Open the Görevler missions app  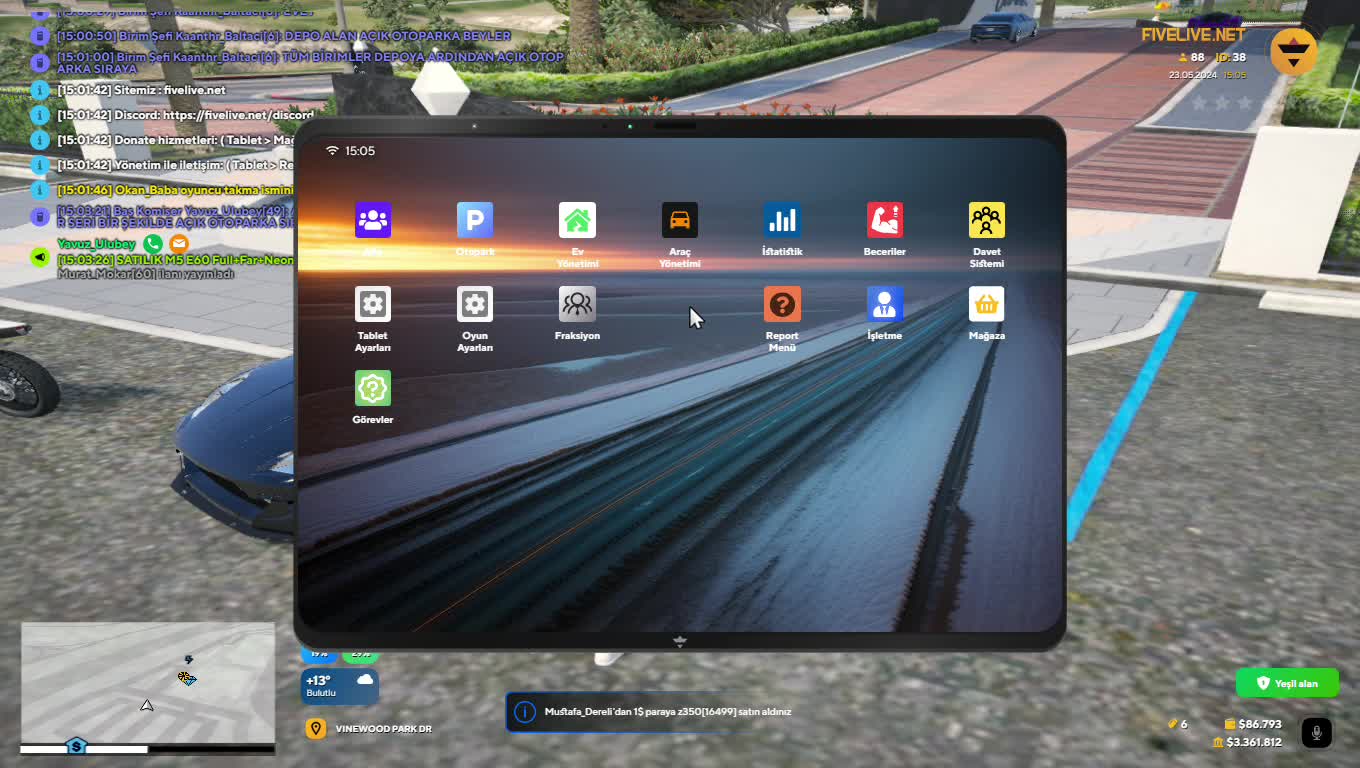(373, 389)
